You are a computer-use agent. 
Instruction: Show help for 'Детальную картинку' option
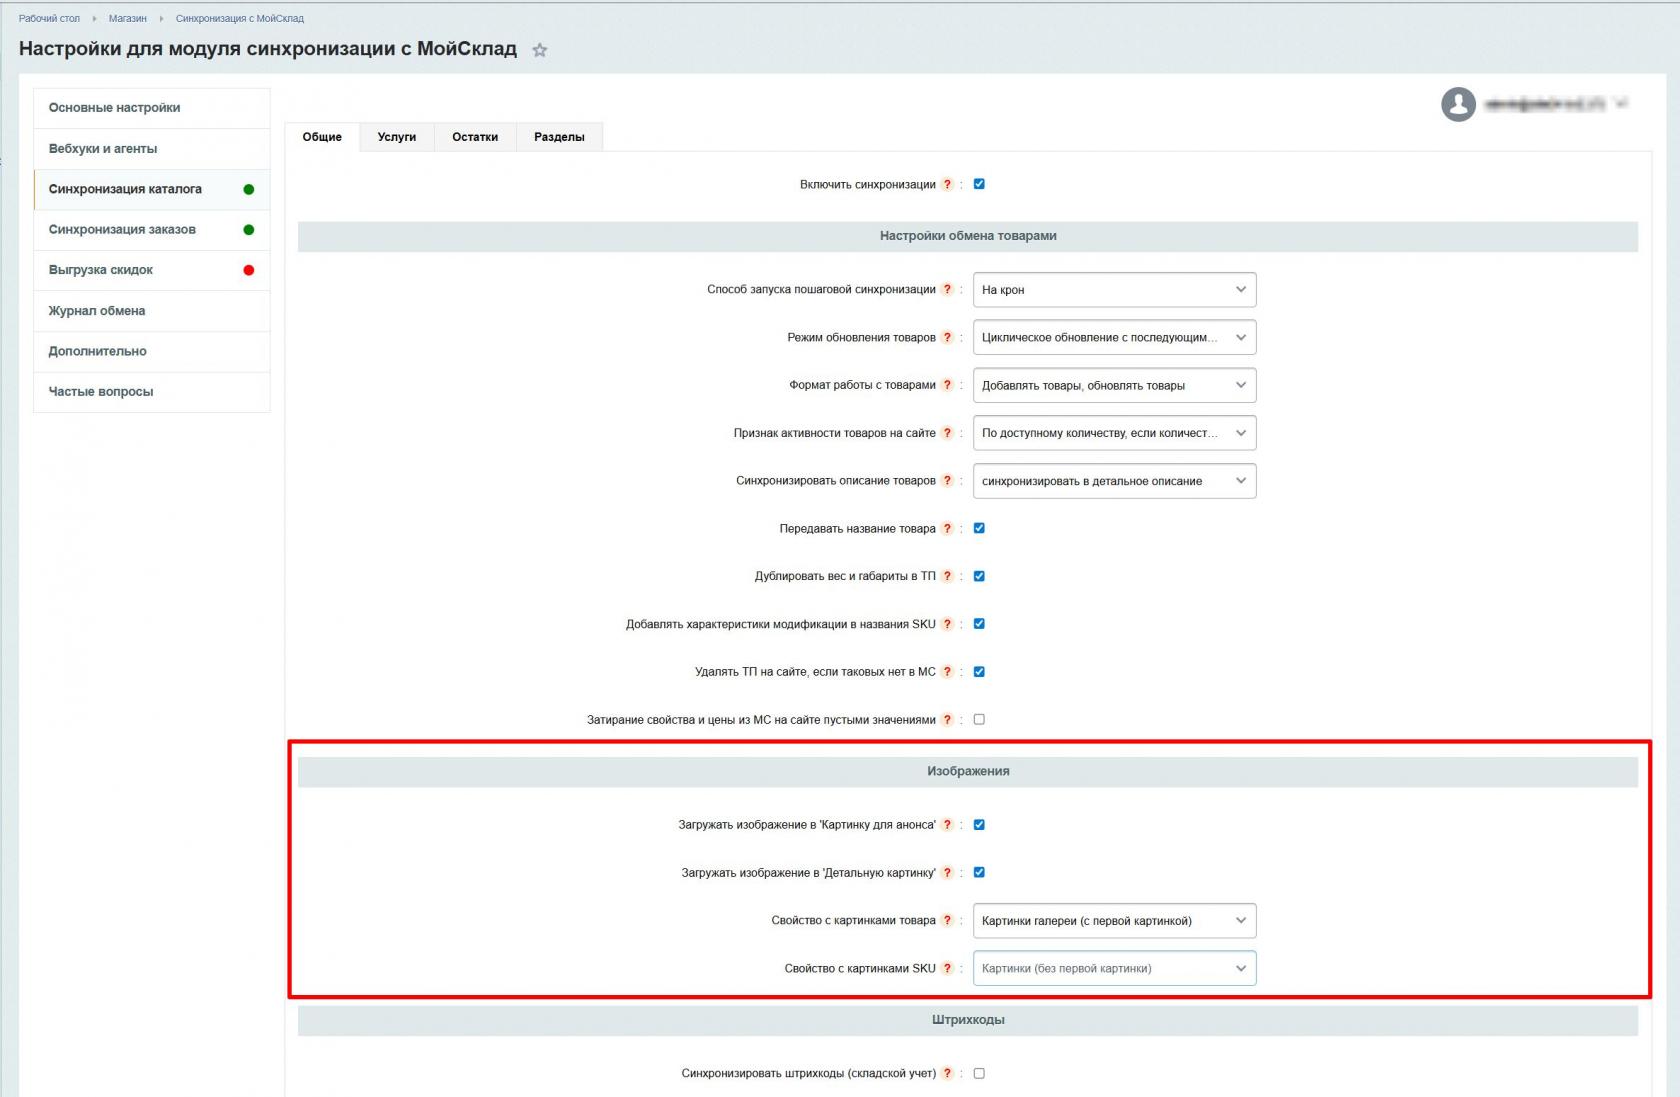(948, 873)
